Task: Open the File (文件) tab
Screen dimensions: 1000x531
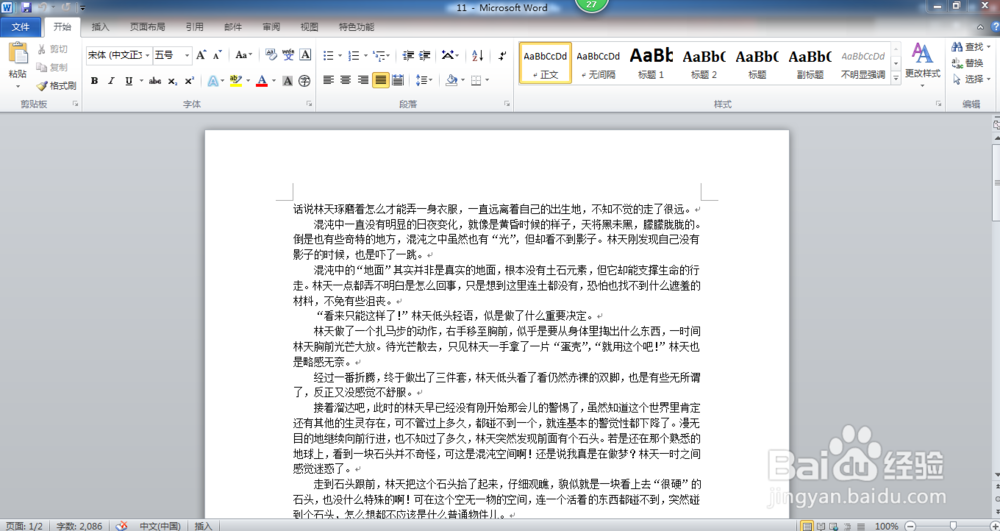Action: [x=20, y=27]
